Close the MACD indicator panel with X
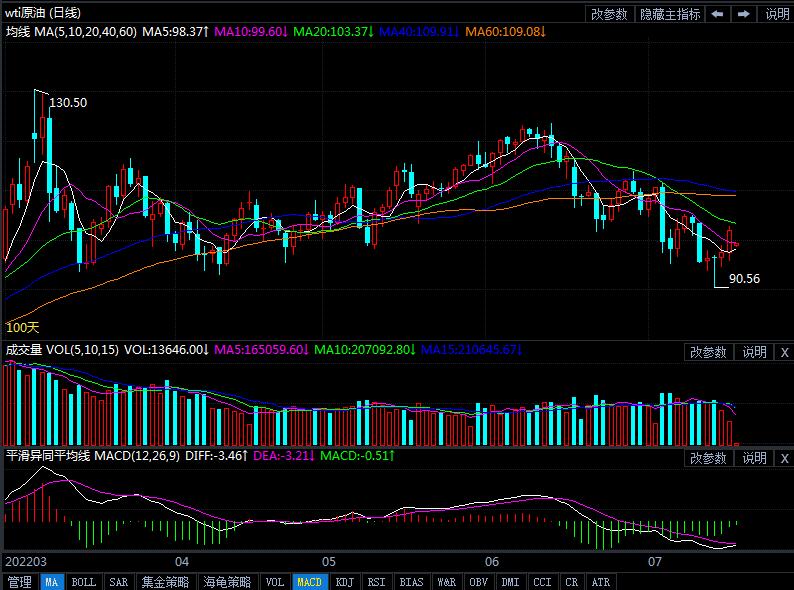The width and height of the screenshot is (794, 590). [784, 458]
